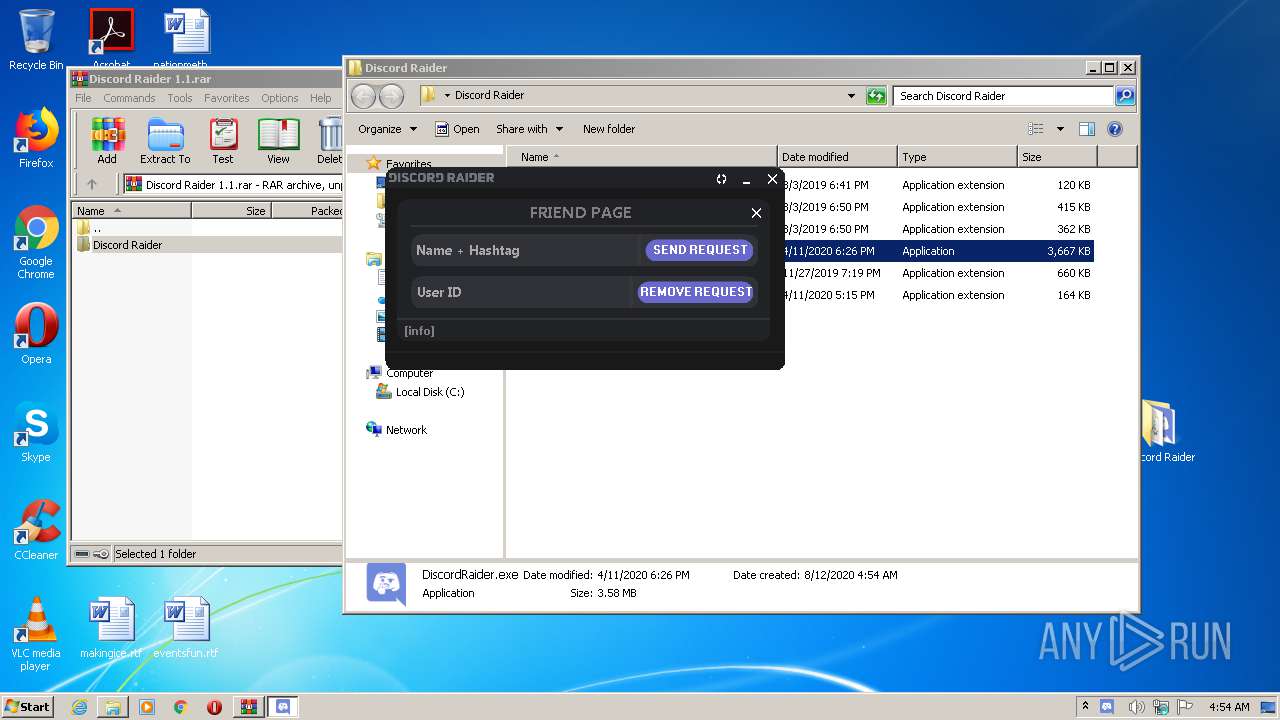Focus the User ID input field
Viewport: 1280px width, 720px height.
click(521, 292)
